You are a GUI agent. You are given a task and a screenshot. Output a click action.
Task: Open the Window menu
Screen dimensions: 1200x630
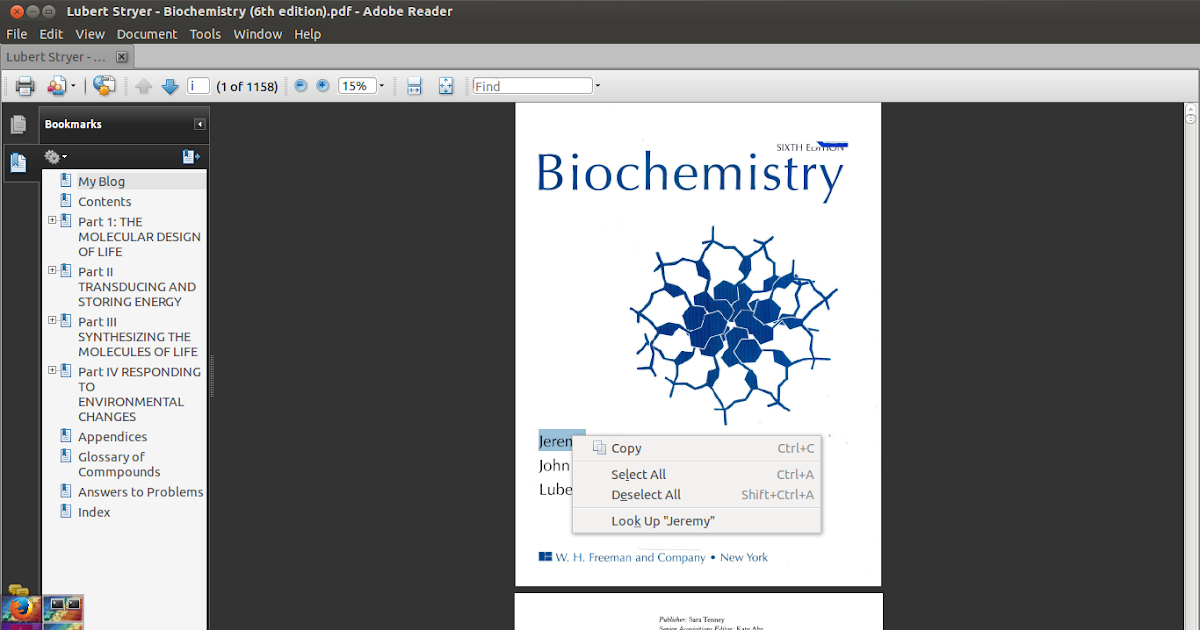coord(258,34)
